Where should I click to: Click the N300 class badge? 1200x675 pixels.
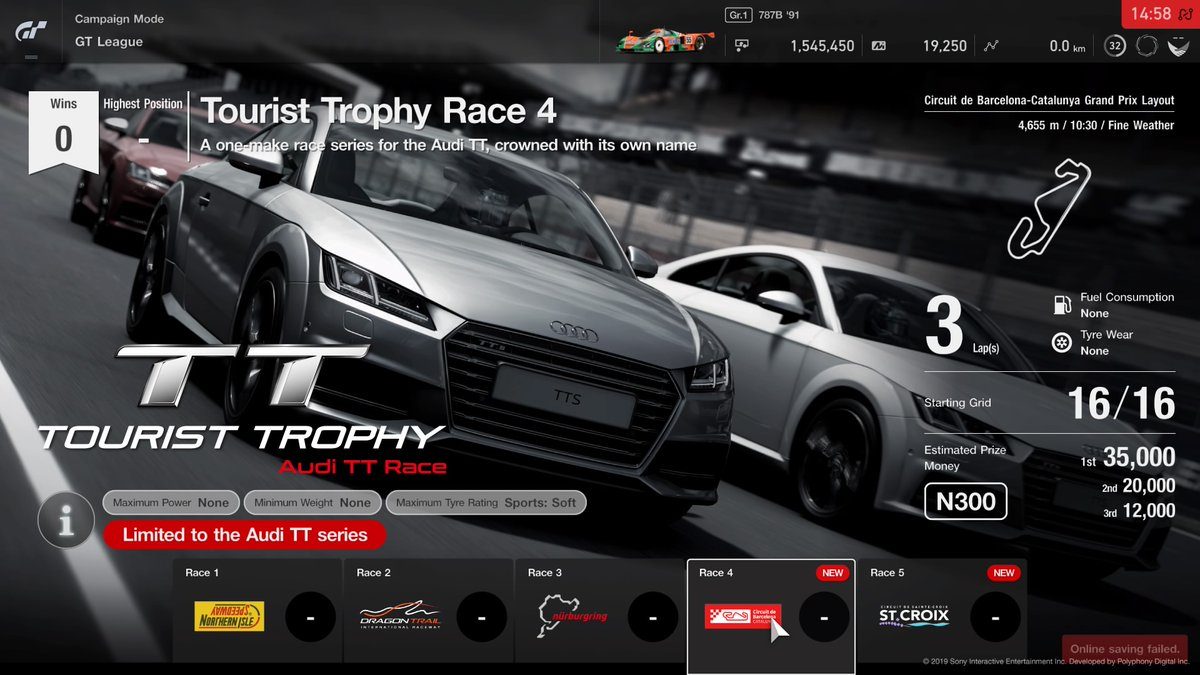point(965,502)
